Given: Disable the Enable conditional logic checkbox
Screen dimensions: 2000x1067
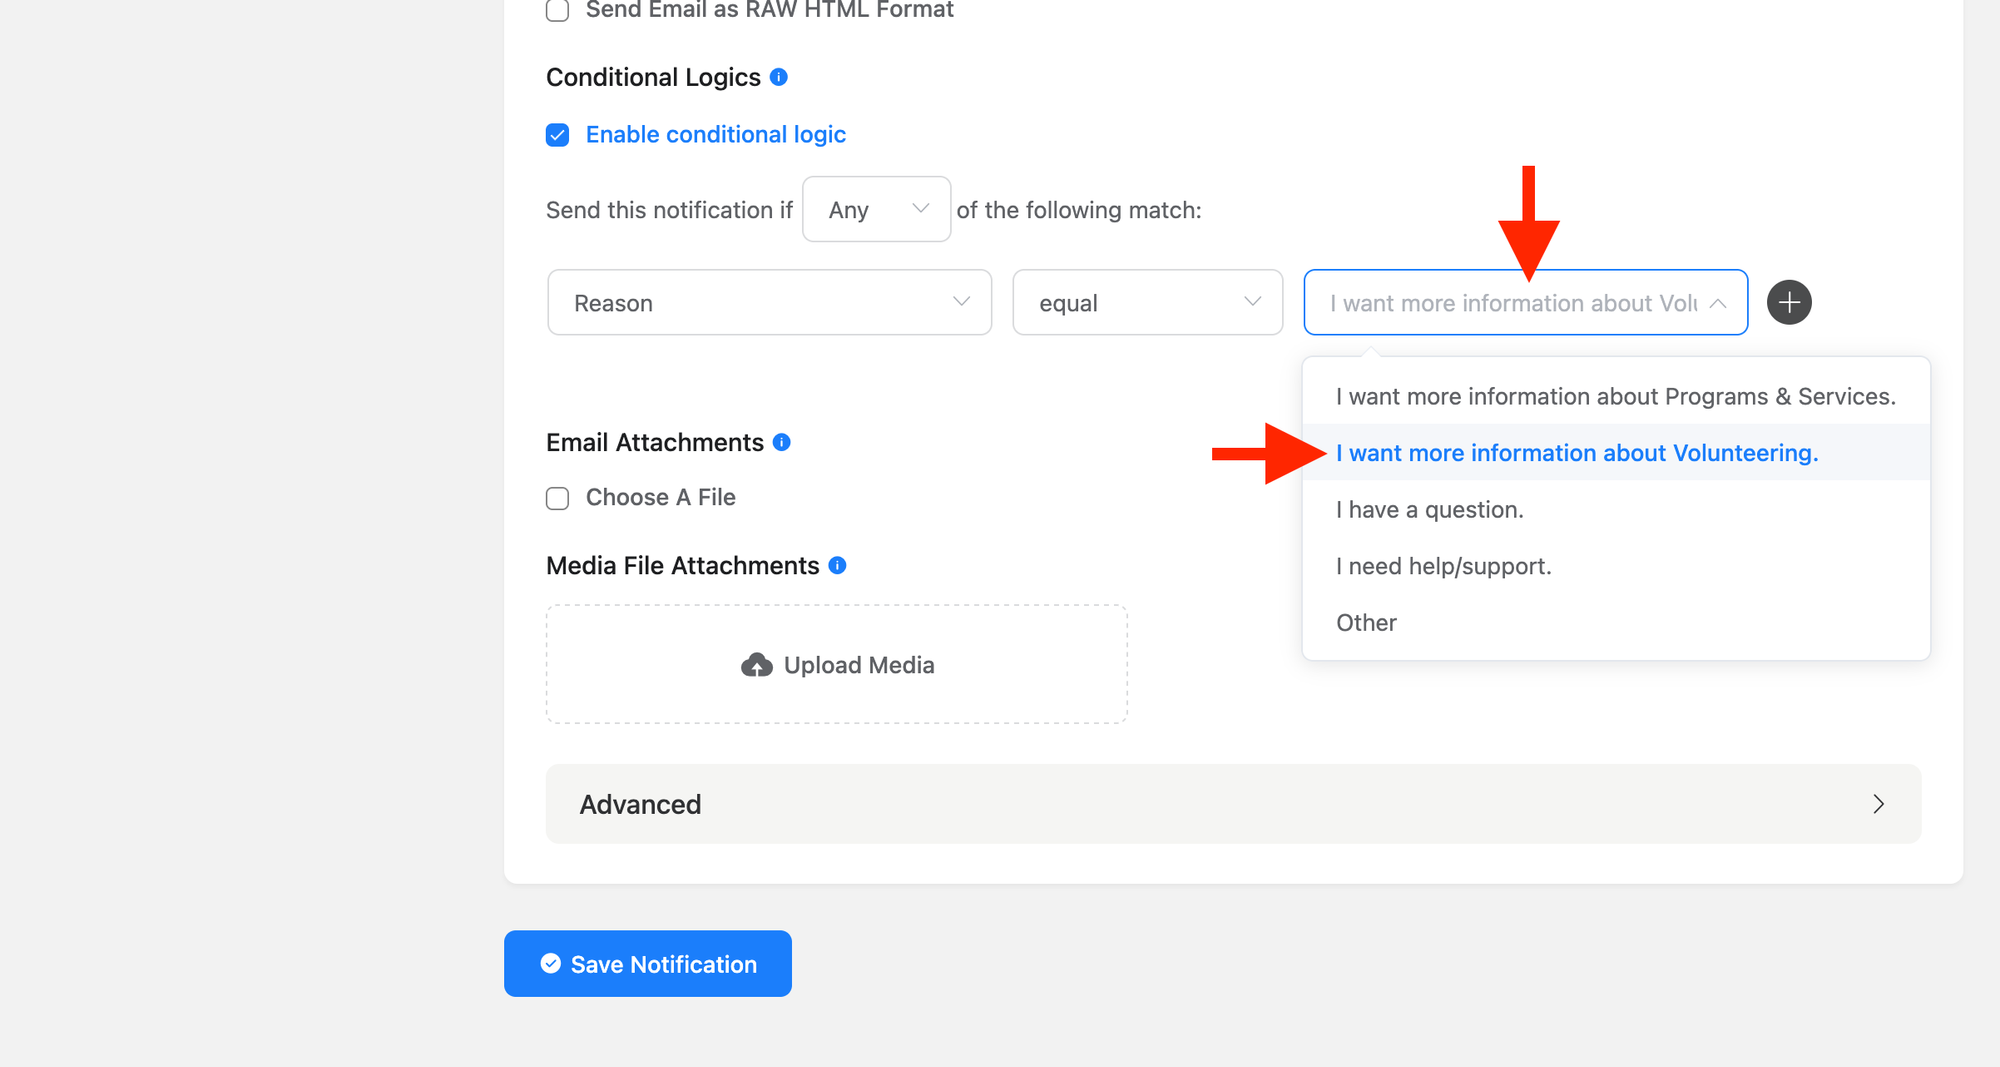Looking at the screenshot, I should coord(558,135).
